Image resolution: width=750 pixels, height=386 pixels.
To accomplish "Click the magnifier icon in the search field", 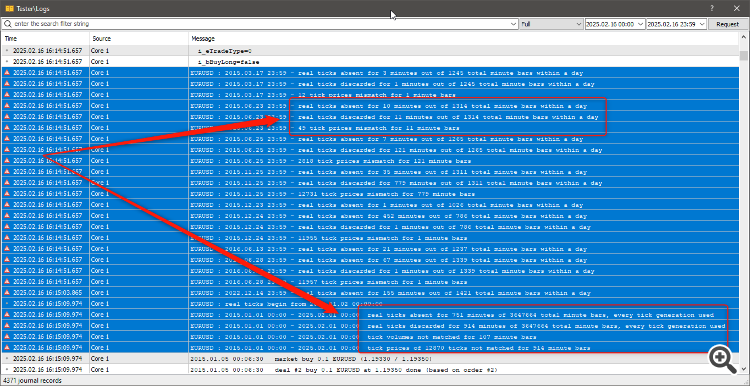I will click(8, 23).
